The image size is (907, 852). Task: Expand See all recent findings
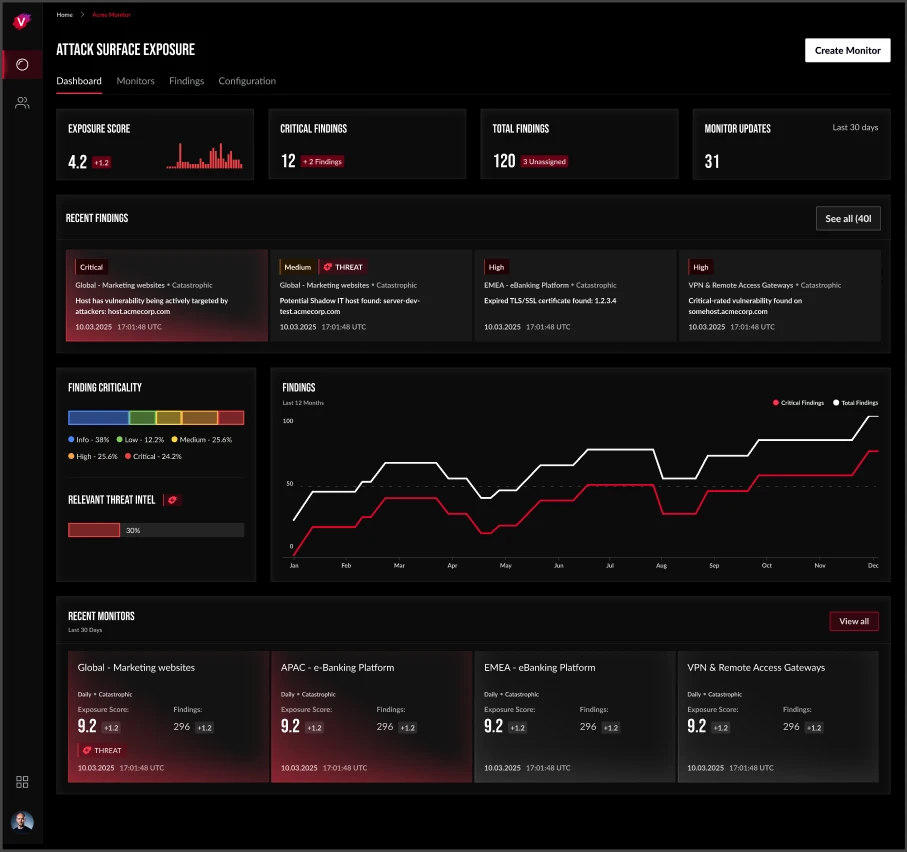tap(848, 218)
